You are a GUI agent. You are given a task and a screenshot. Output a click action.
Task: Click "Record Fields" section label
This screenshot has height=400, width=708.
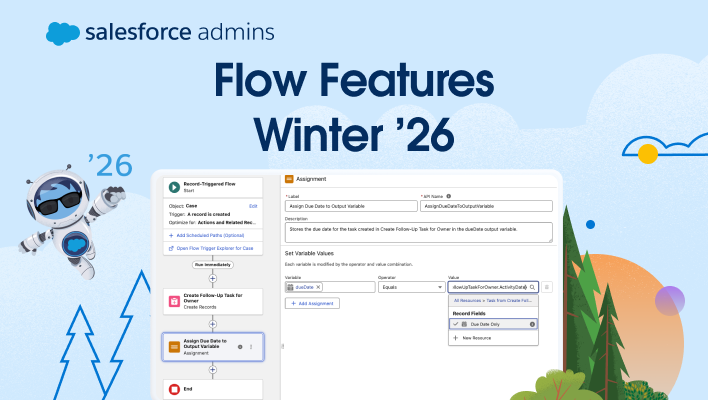click(x=469, y=313)
